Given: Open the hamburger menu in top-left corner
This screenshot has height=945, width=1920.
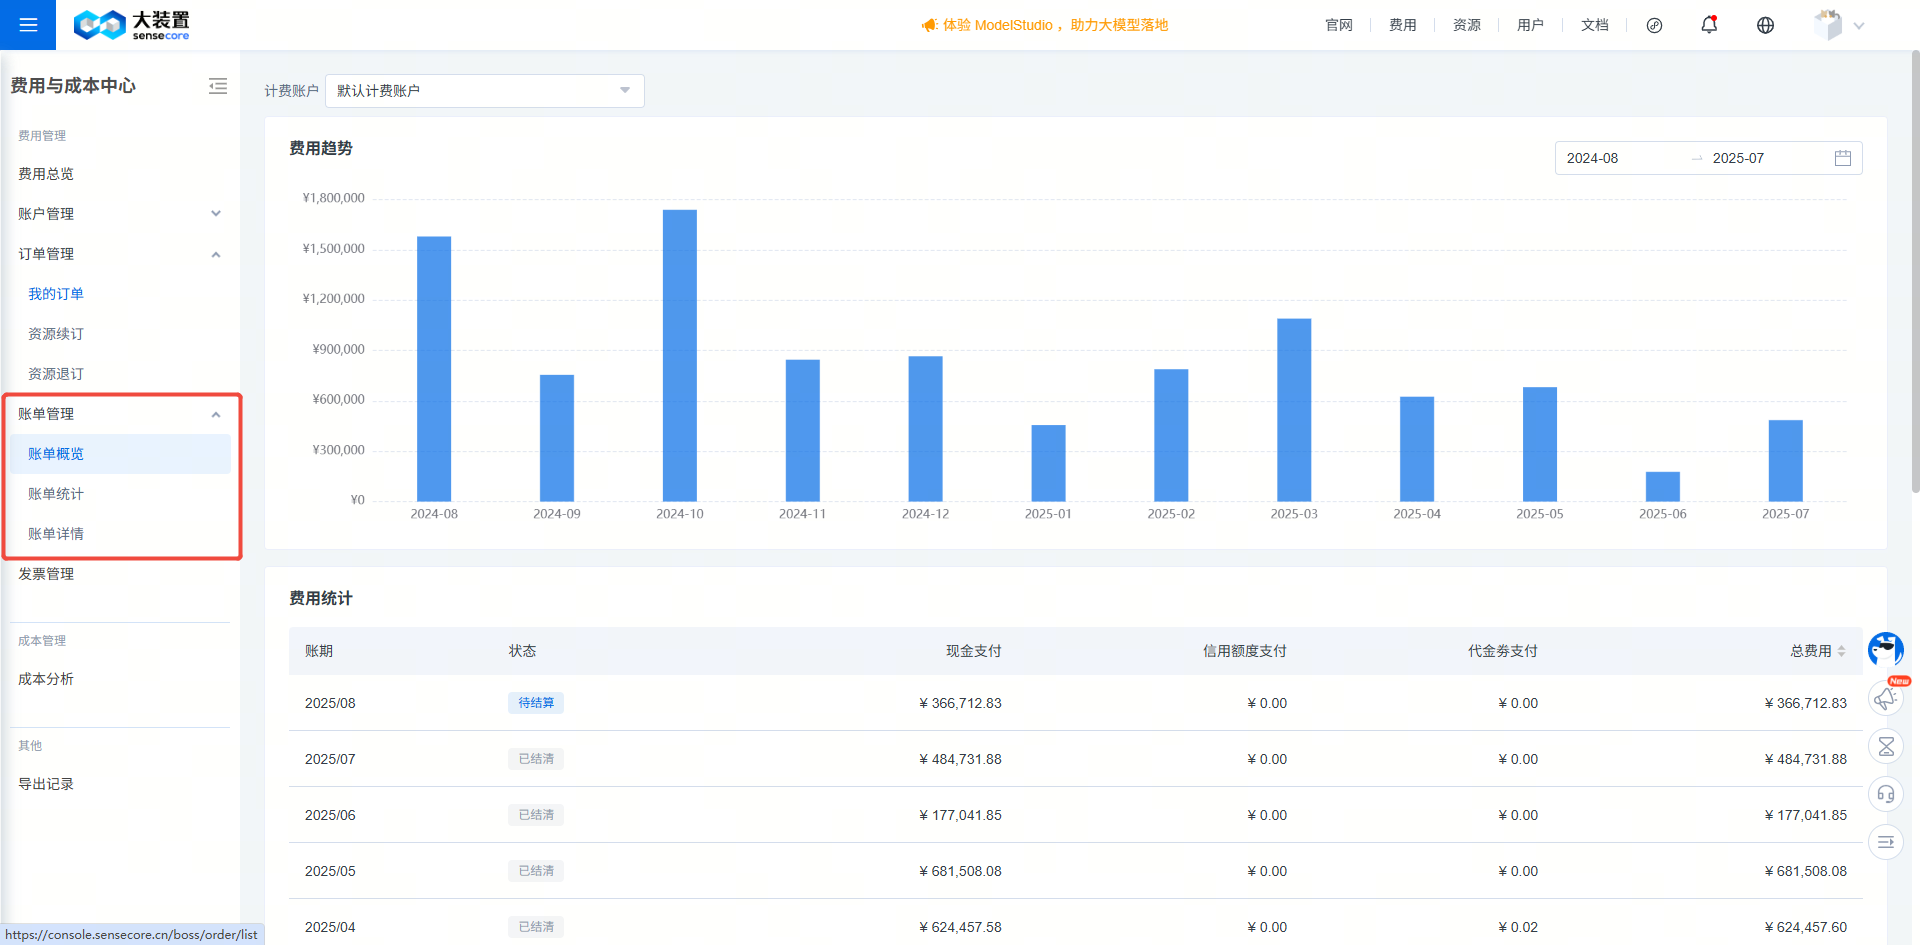Looking at the screenshot, I should (x=28, y=25).
